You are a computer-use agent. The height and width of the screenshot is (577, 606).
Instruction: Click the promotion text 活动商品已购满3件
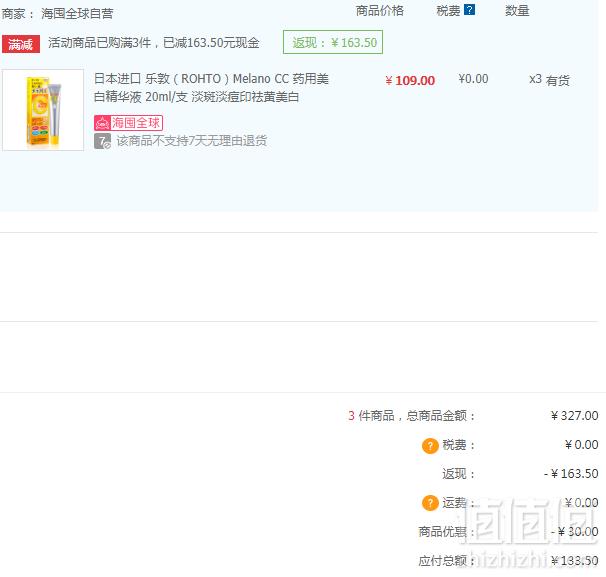coord(100,43)
